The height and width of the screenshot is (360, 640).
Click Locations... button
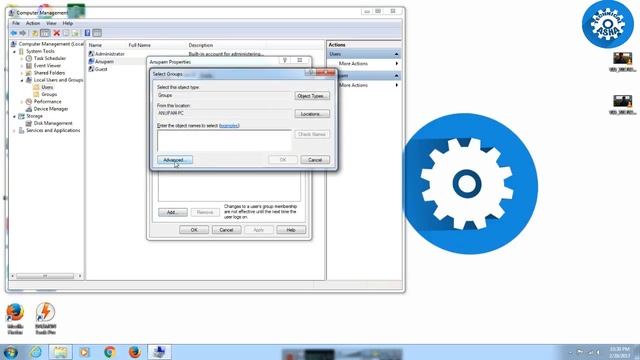click(312, 114)
